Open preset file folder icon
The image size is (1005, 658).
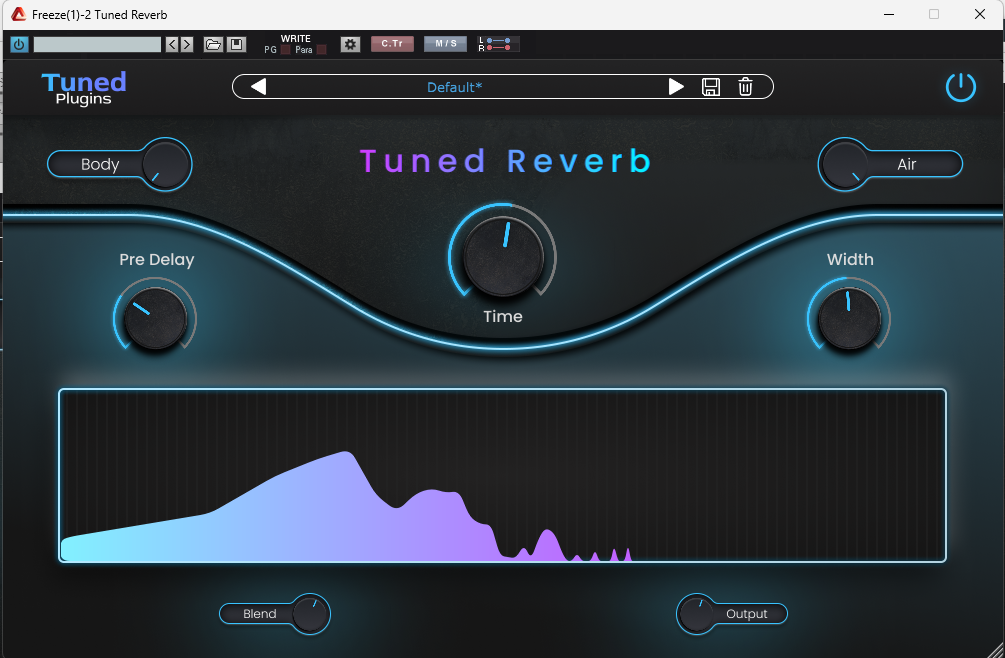click(x=213, y=44)
